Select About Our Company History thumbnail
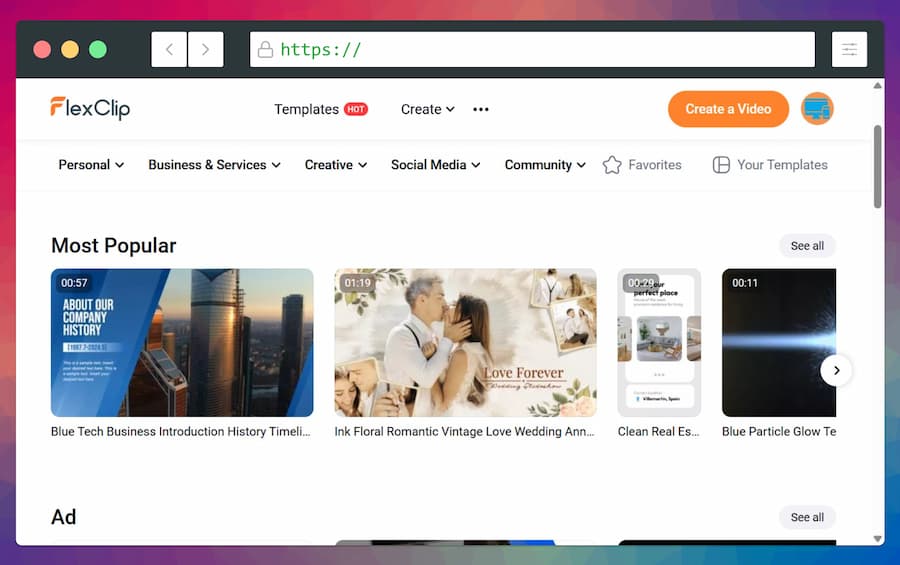900x565 pixels. click(182, 343)
